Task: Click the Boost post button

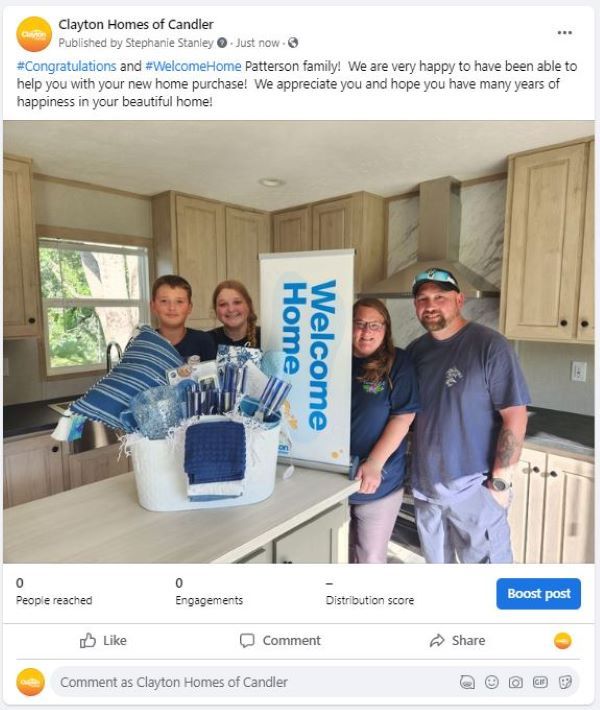Action: pyautogui.click(x=538, y=594)
